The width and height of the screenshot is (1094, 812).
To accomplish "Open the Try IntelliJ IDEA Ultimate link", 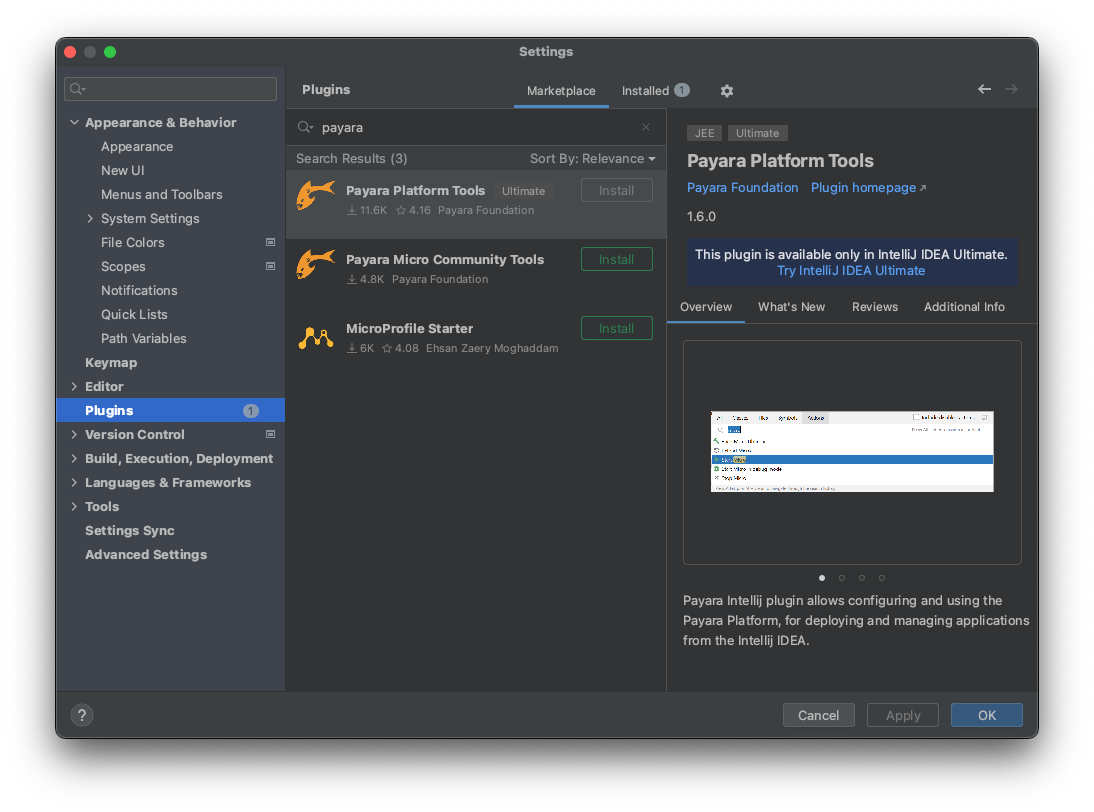I will click(851, 271).
